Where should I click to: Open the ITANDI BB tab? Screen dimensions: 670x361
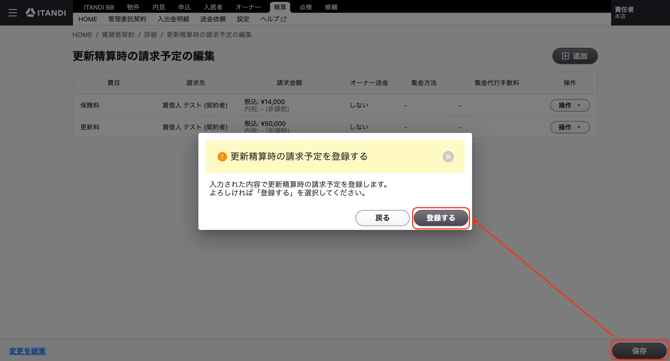pyautogui.click(x=99, y=7)
